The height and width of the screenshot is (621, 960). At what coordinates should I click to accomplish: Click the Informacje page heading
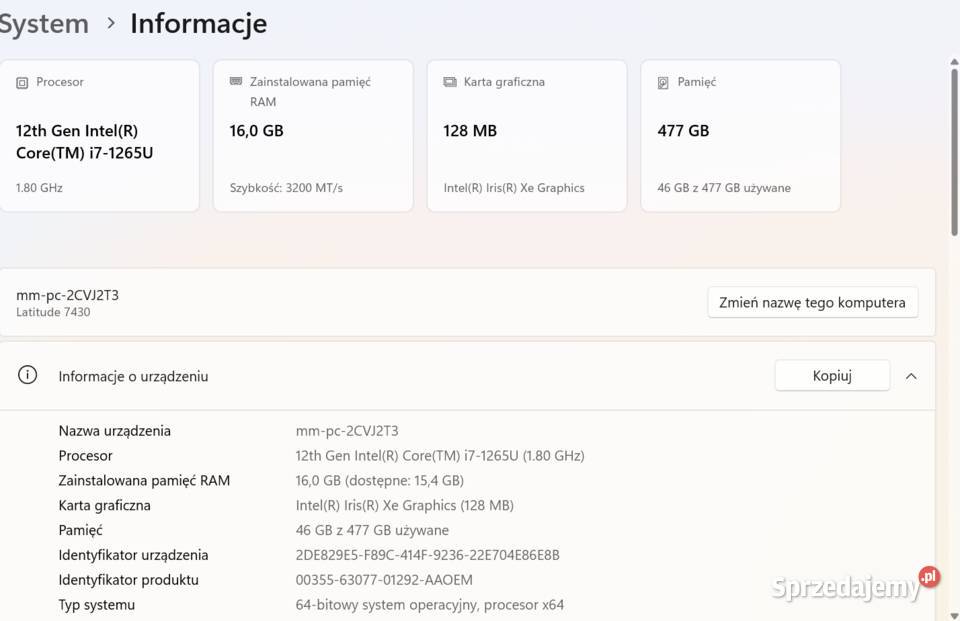[198, 24]
